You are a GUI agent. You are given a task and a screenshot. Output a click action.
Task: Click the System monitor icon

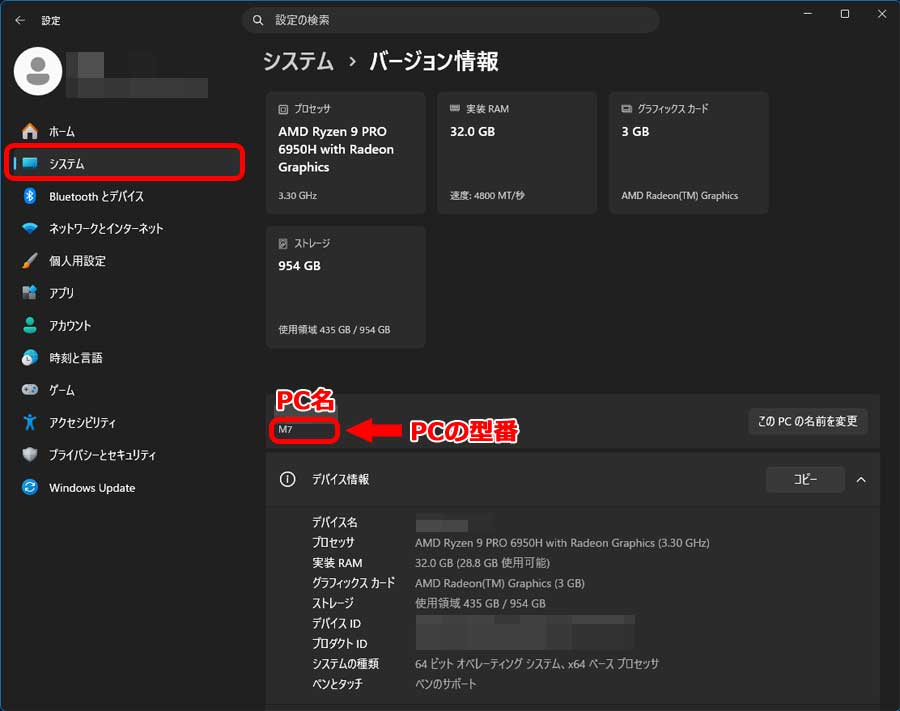(30, 163)
